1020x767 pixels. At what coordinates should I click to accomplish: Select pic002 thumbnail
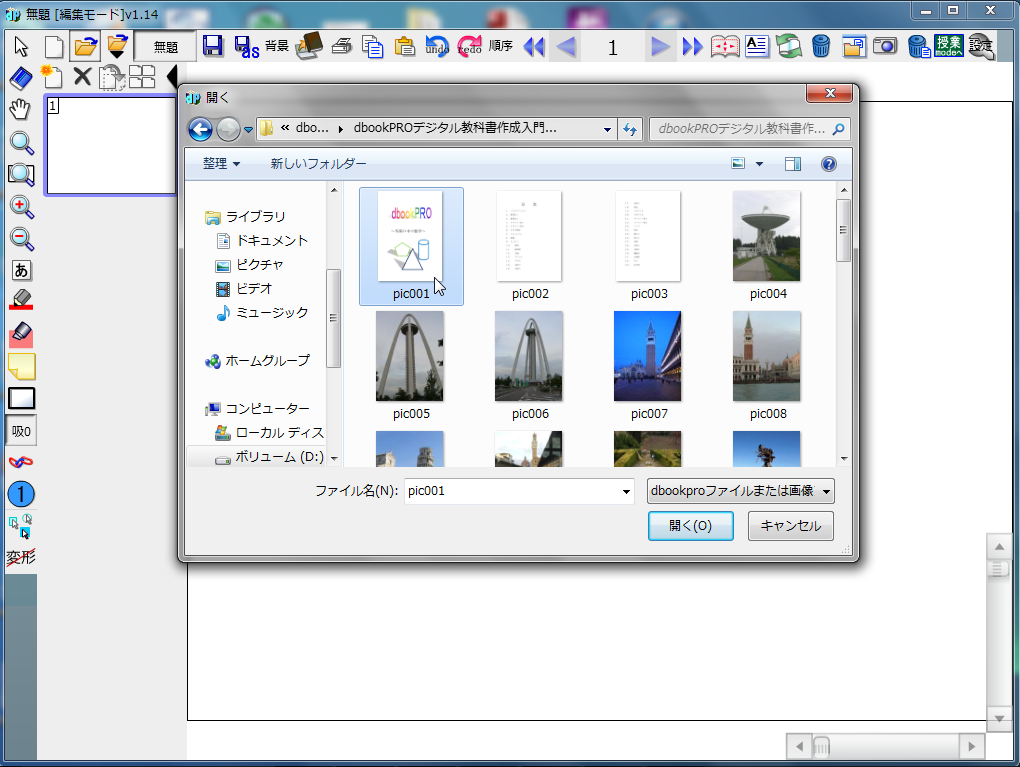pyautogui.click(x=530, y=246)
